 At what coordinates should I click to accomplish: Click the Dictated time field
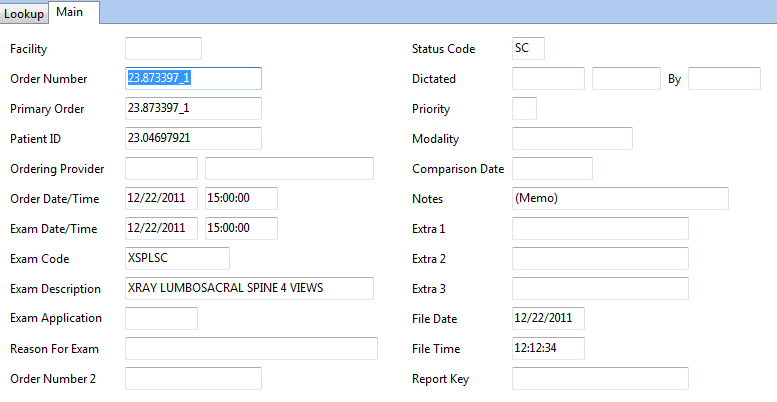click(x=626, y=78)
